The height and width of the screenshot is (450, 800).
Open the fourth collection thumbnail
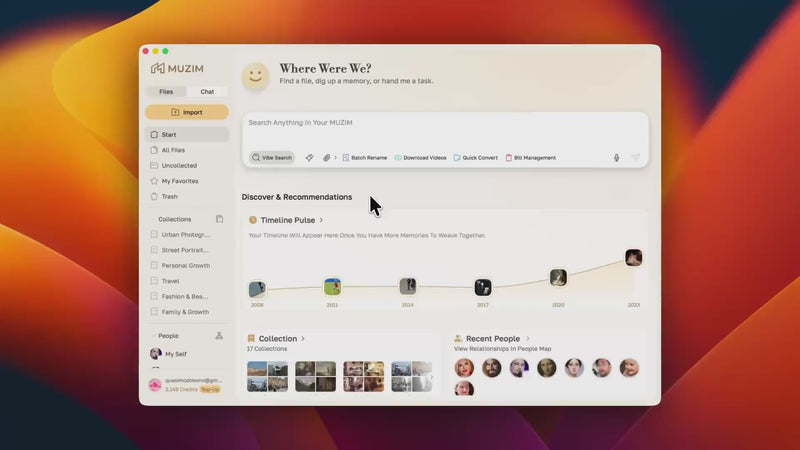[x=411, y=377]
